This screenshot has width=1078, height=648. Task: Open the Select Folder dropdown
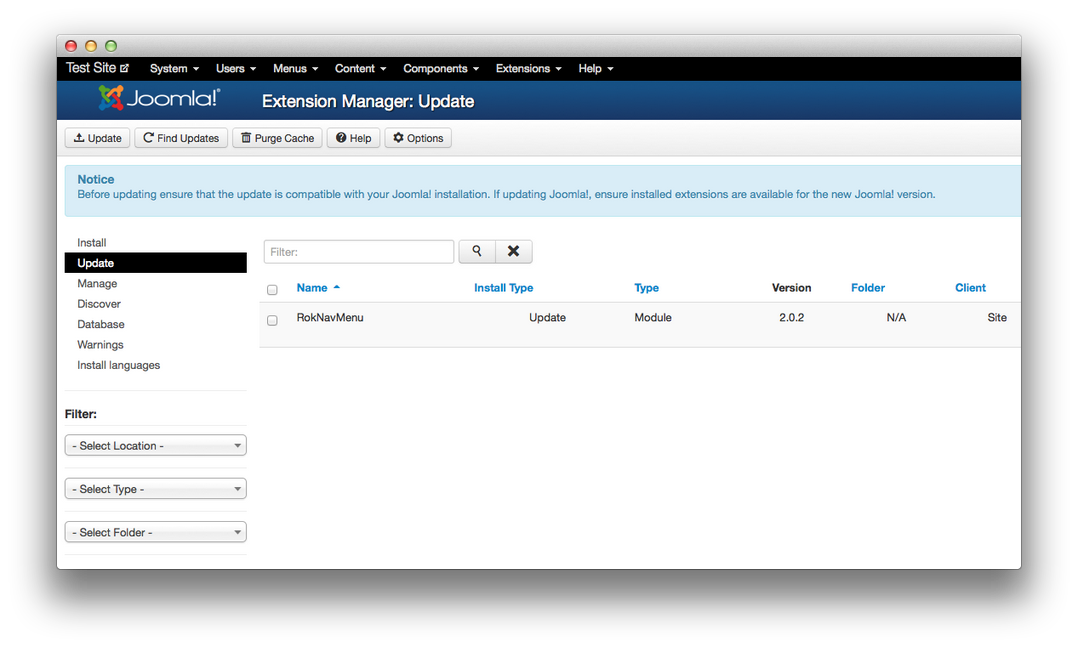(155, 531)
